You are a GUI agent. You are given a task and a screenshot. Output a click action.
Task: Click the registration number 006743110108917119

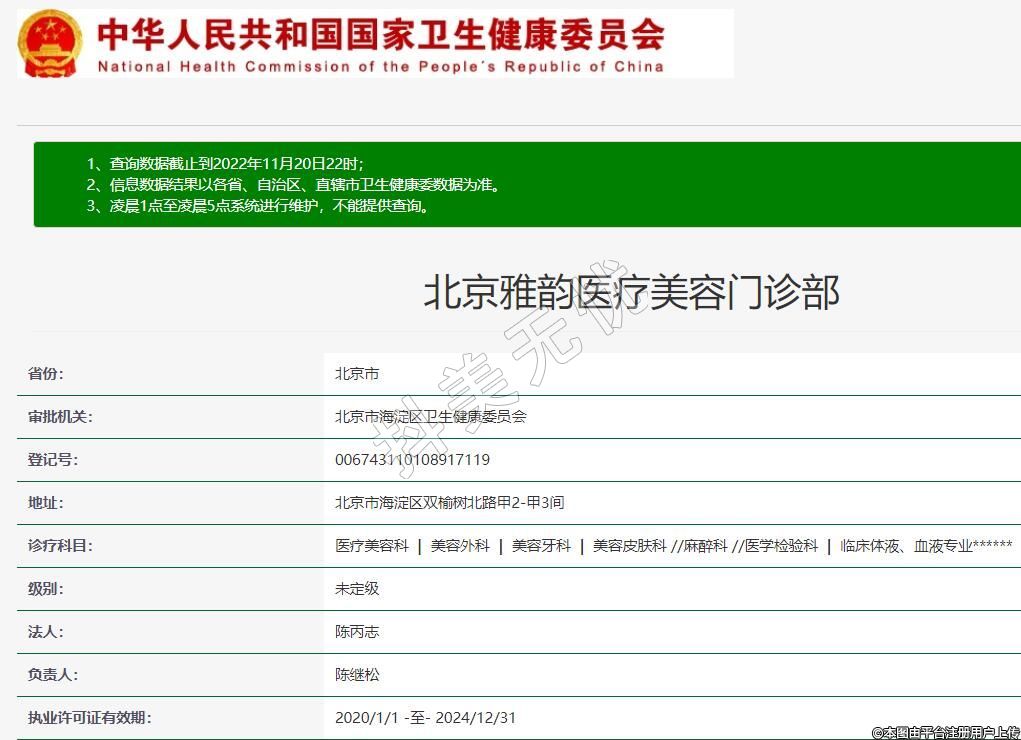(412, 460)
